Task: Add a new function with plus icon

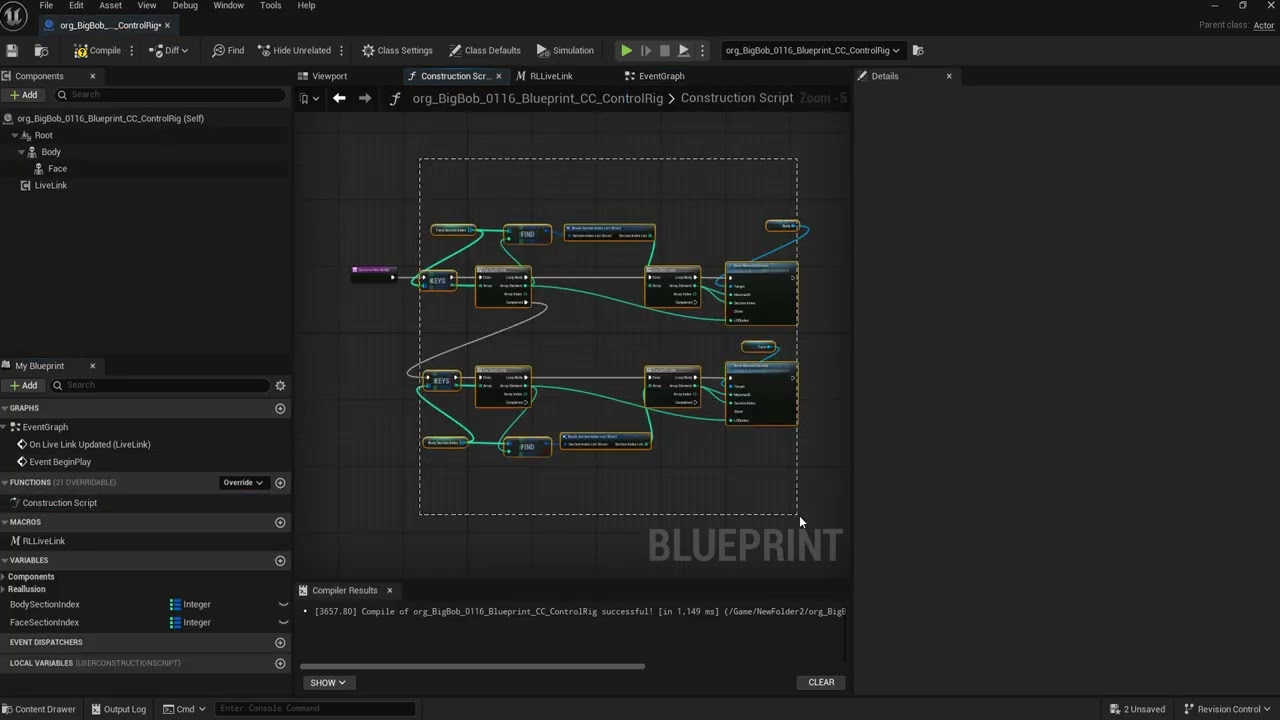Action: (x=280, y=483)
